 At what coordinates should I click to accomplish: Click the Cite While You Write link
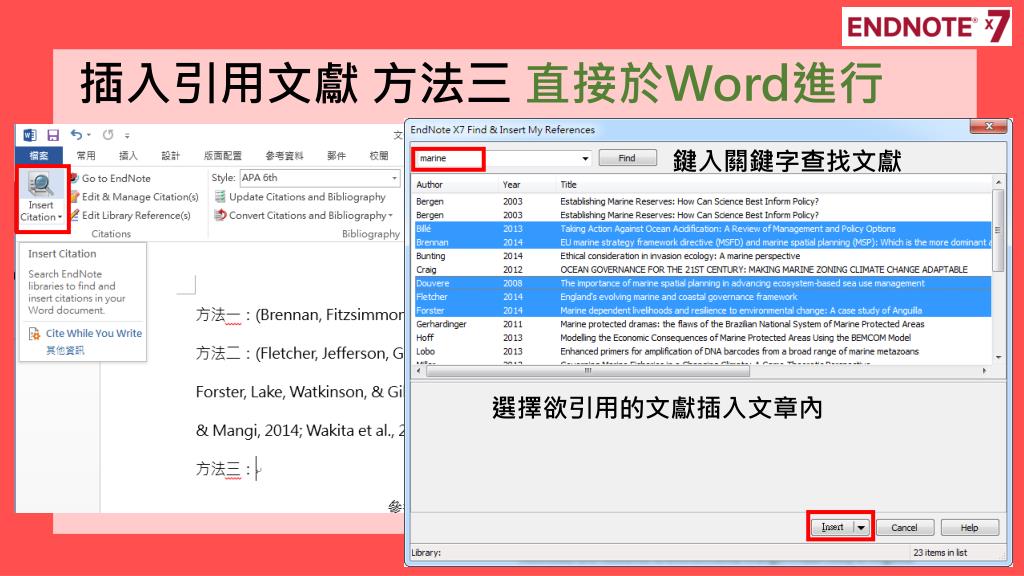[93, 333]
